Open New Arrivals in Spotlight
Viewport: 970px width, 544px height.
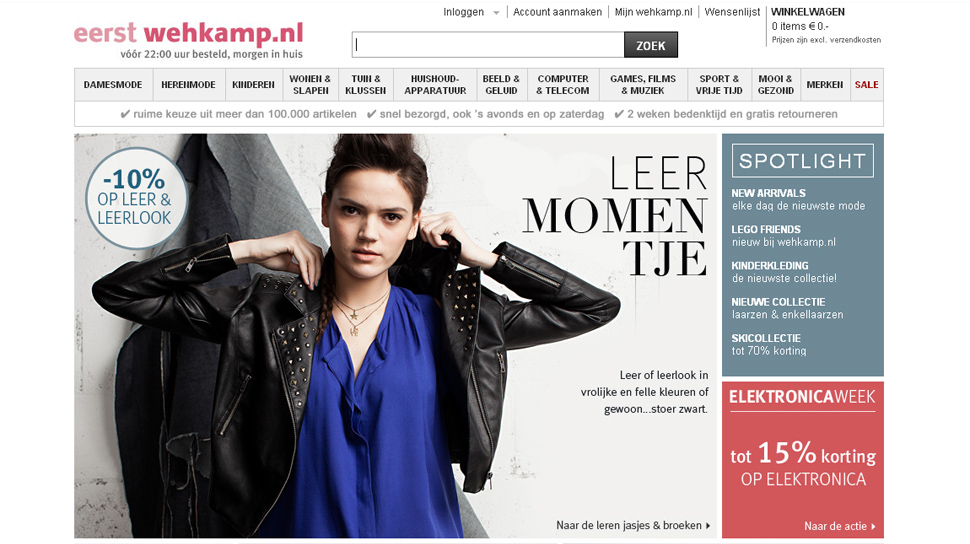tap(798, 199)
